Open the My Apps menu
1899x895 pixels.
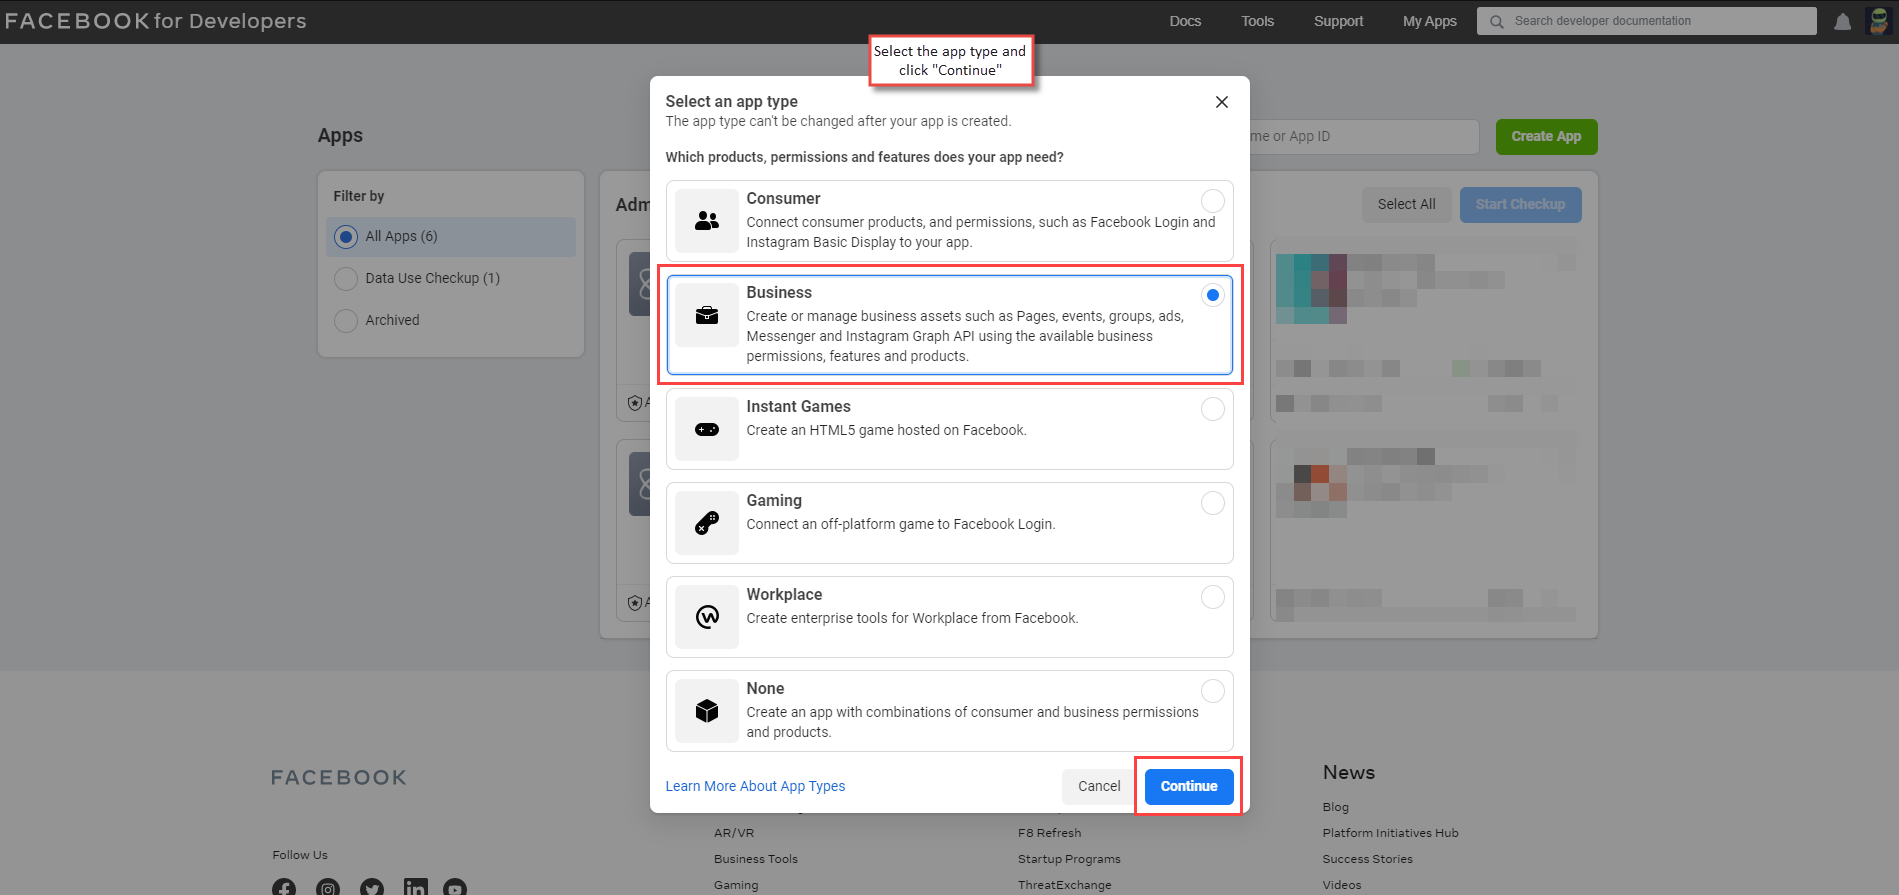tap(1429, 21)
